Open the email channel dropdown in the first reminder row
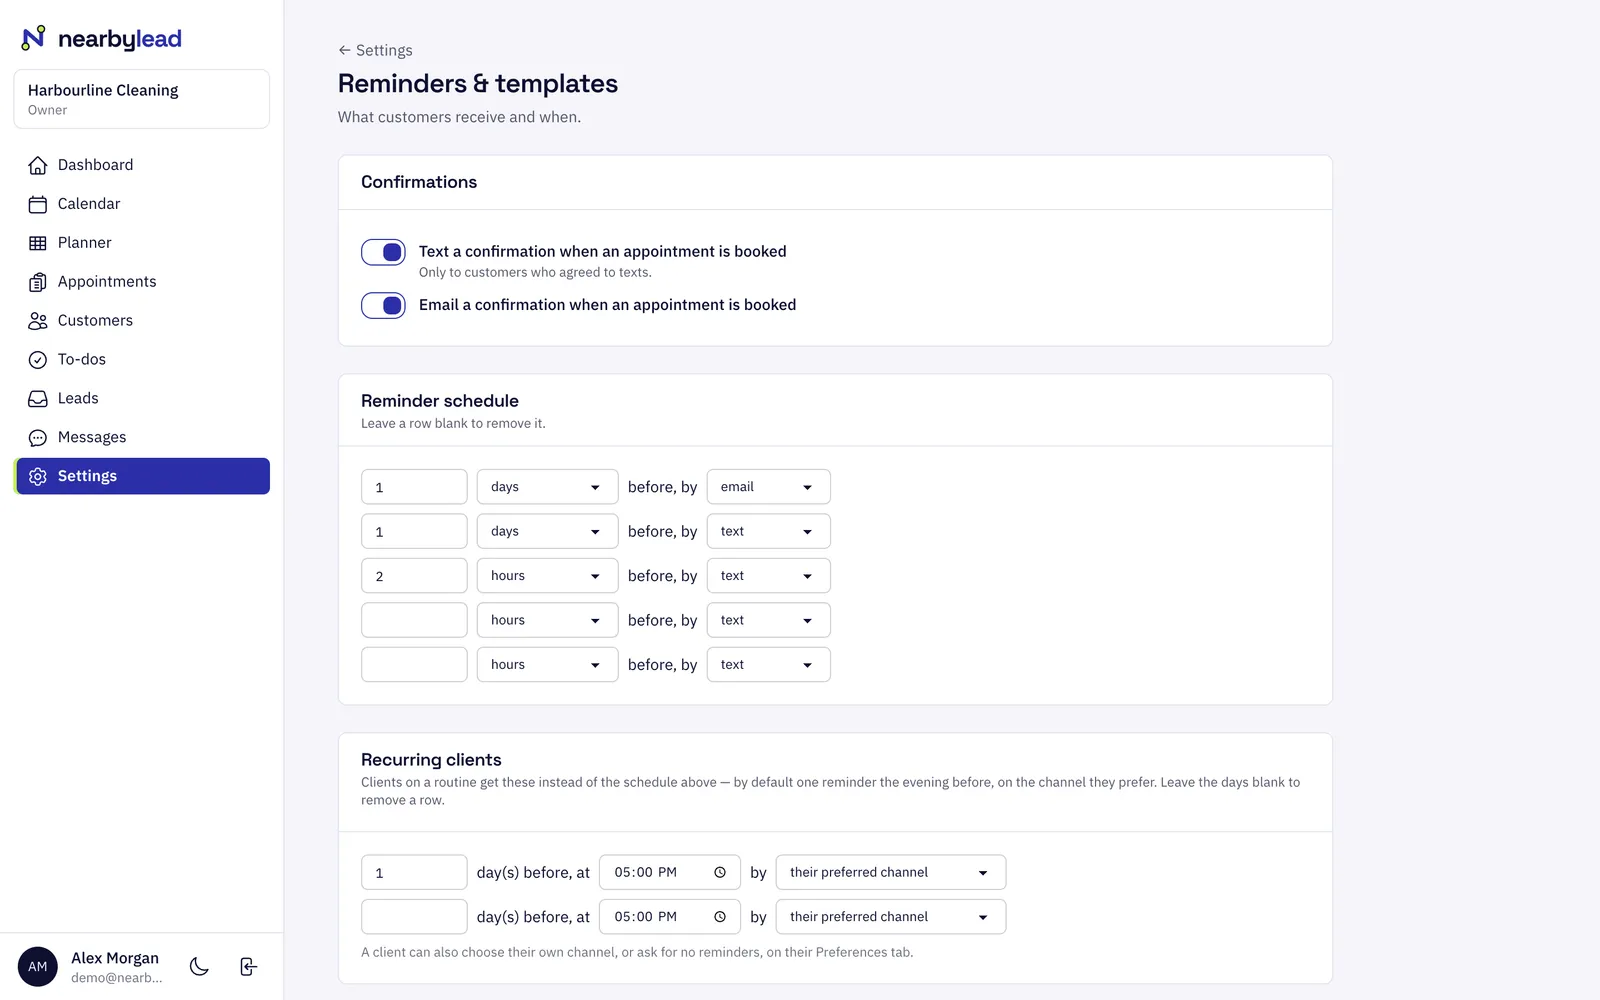The width and height of the screenshot is (1600, 1000). (x=768, y=487)
